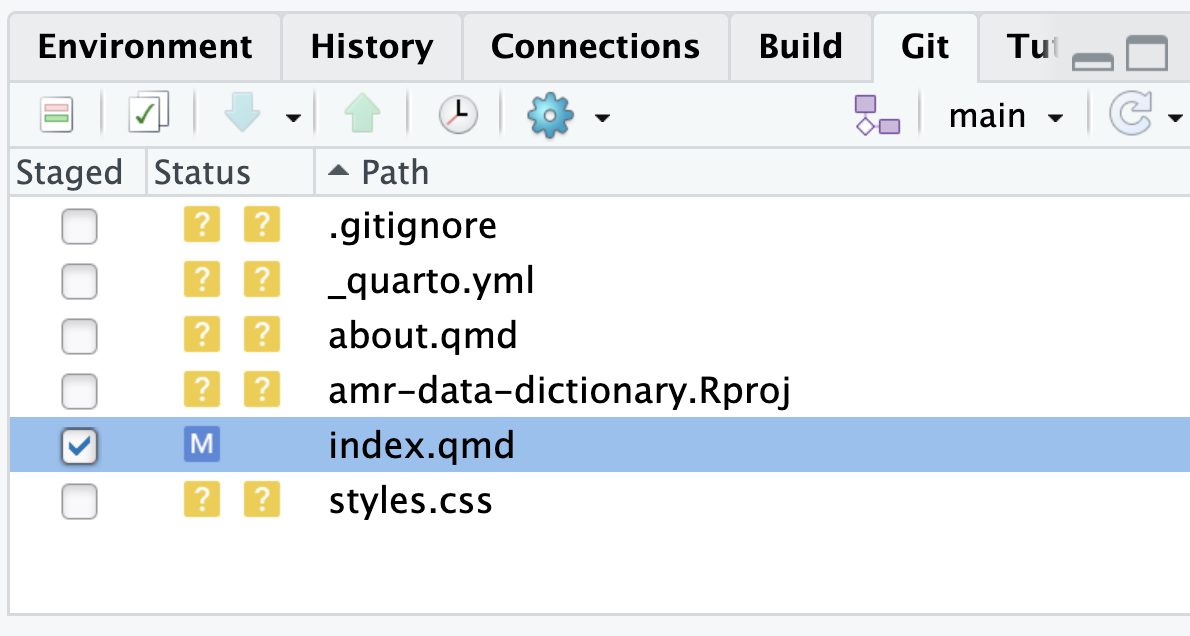Open the Diff view icon

tap(57, 116)
